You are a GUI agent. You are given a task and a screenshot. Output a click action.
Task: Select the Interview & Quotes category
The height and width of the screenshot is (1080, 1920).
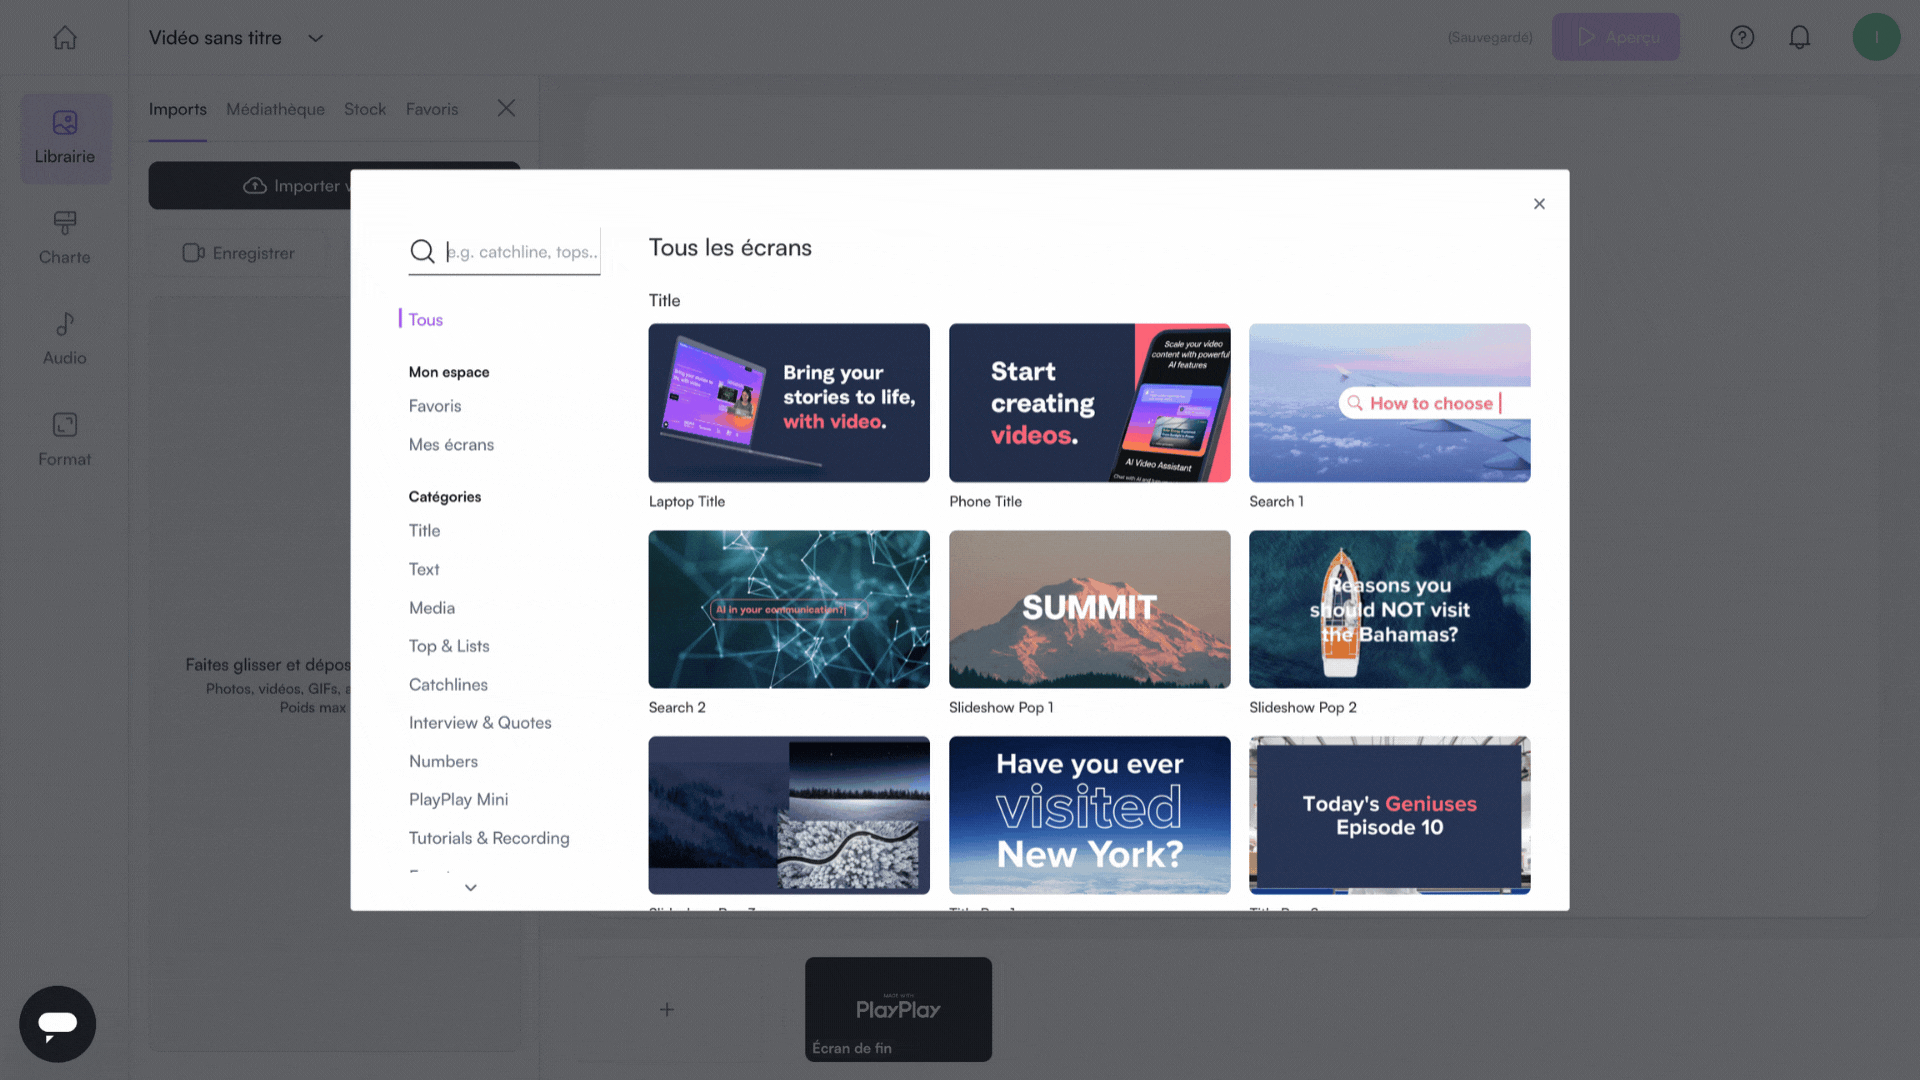coord(480,723)
